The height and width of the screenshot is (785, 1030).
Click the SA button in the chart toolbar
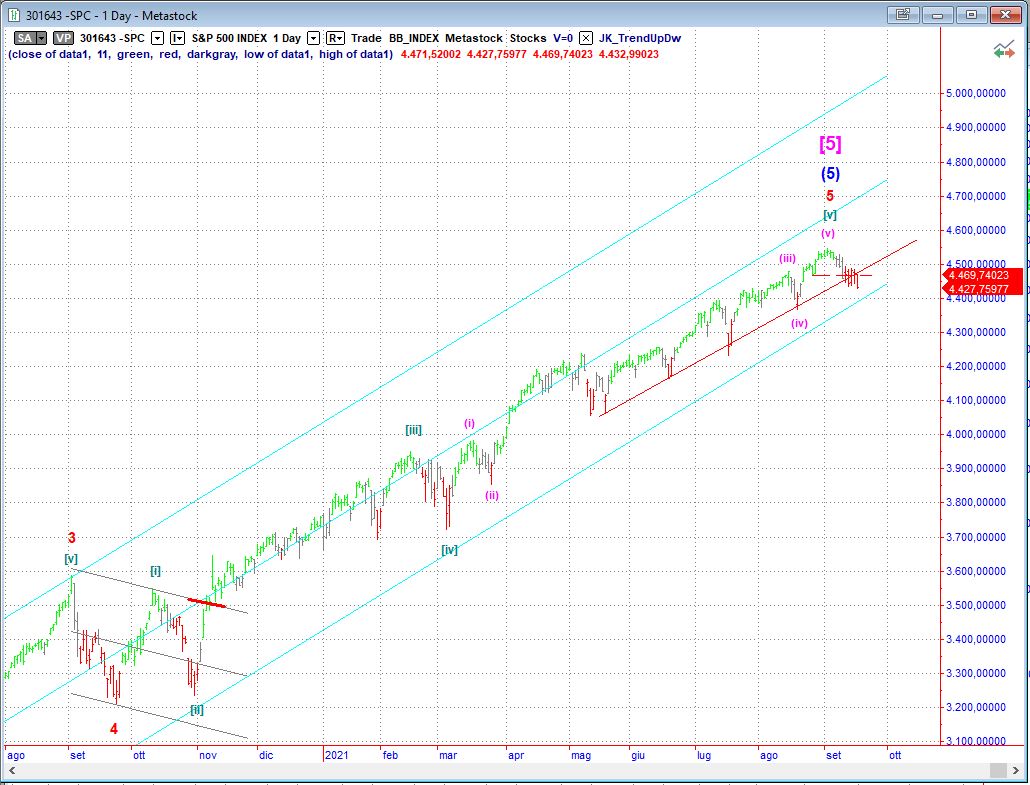tap(25, 38)
